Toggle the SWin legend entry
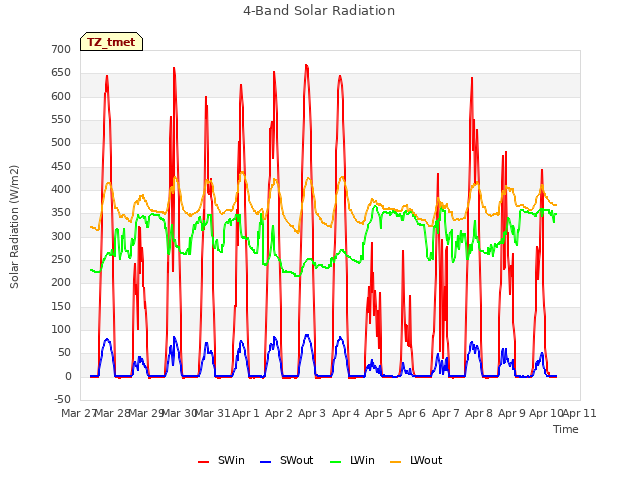This screenshot has height=480, width=640. pos(221,460)
